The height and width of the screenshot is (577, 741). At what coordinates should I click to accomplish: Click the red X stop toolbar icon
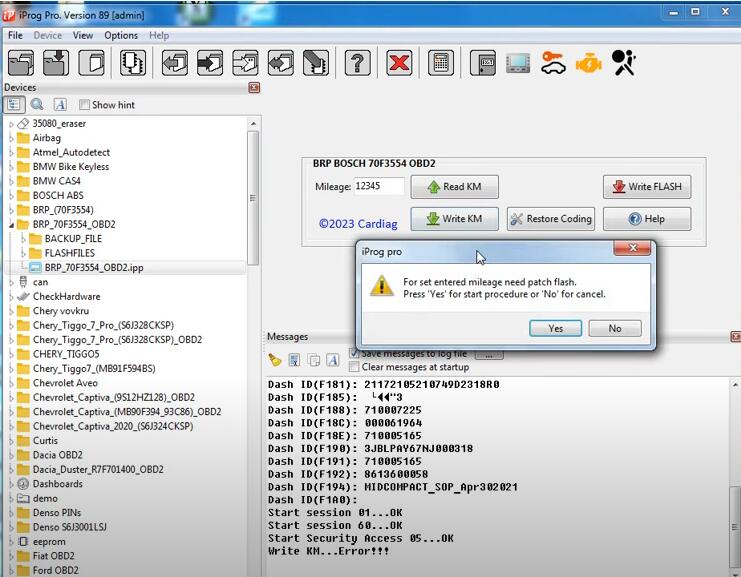pos(399,62)
